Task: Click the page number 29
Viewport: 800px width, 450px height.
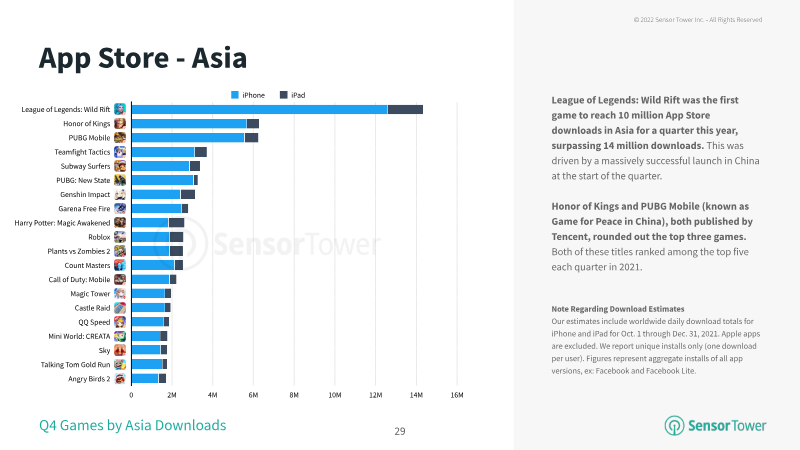Action: pyautogui.click(x=400, y=431)
